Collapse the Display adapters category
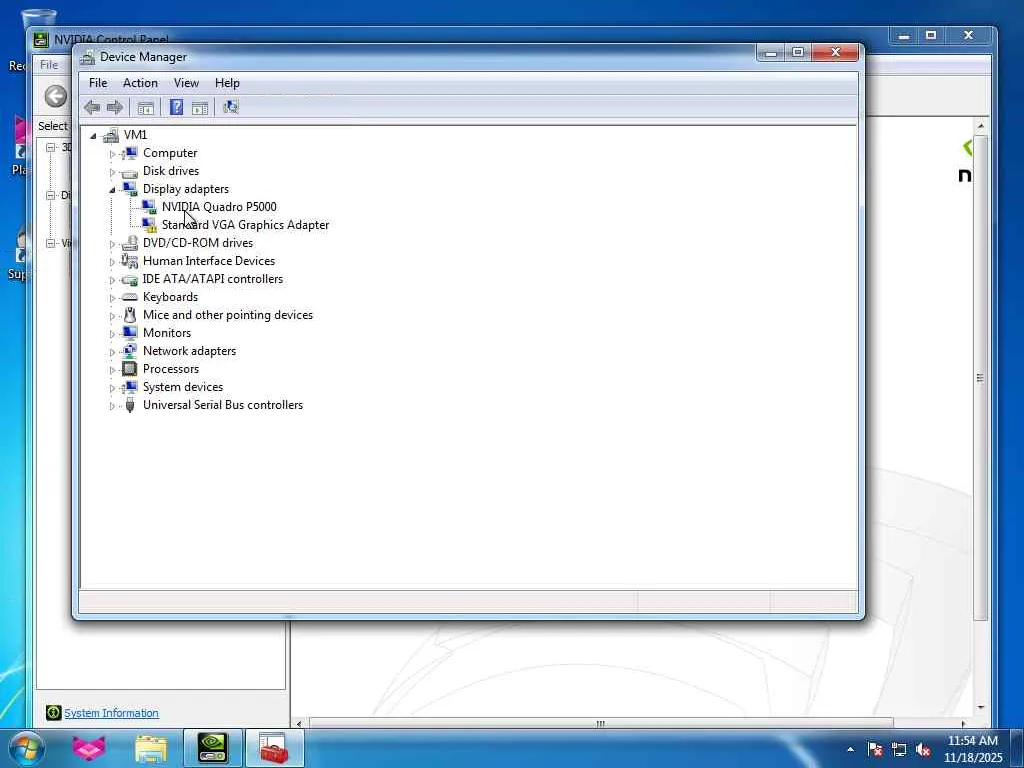Screen dimensions: 1024x768 tap(112, 190)
